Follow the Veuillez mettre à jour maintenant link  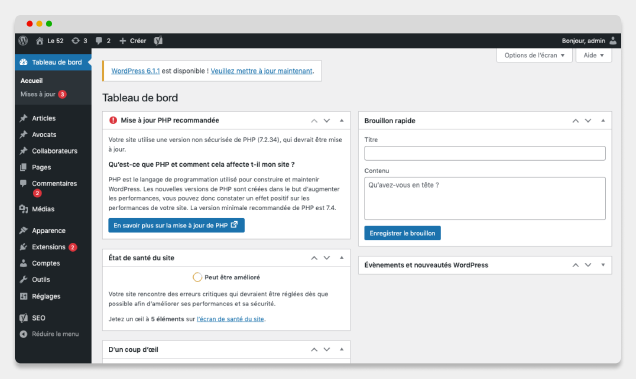click(262, 71)
